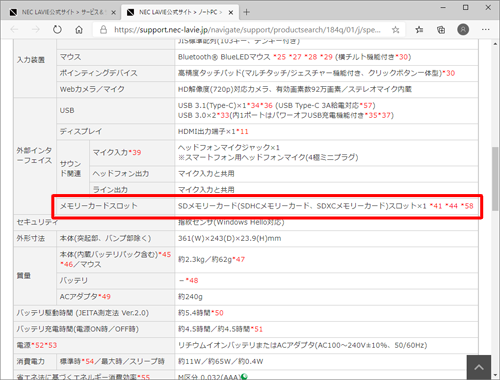The height and width of the screenshot is (380, 500).
Task: Switch to the NEC LAVIE サービス tab
Action: pos(62,12)
